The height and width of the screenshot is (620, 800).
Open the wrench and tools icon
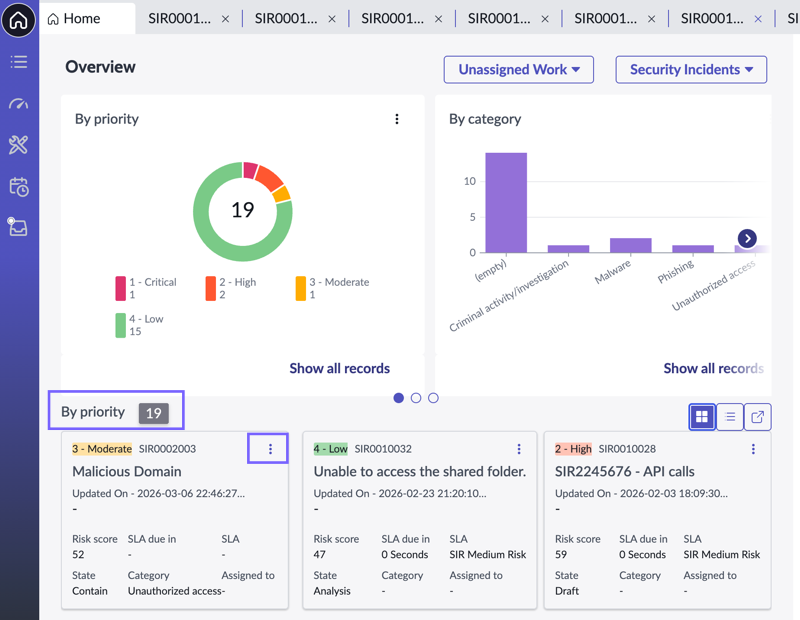point(19,145)
